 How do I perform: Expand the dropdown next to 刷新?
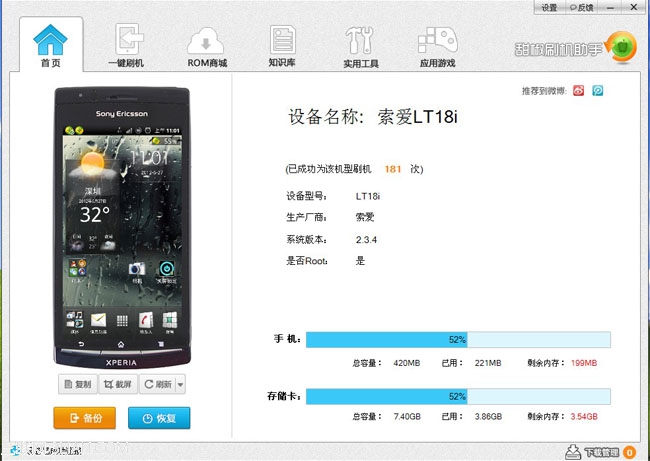pyautogui.click(x=180, y=384)
